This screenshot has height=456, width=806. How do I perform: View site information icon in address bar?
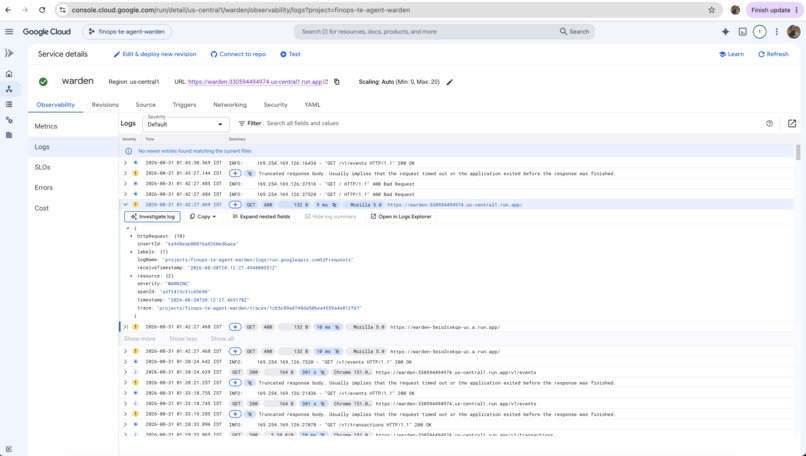point(62,10)
